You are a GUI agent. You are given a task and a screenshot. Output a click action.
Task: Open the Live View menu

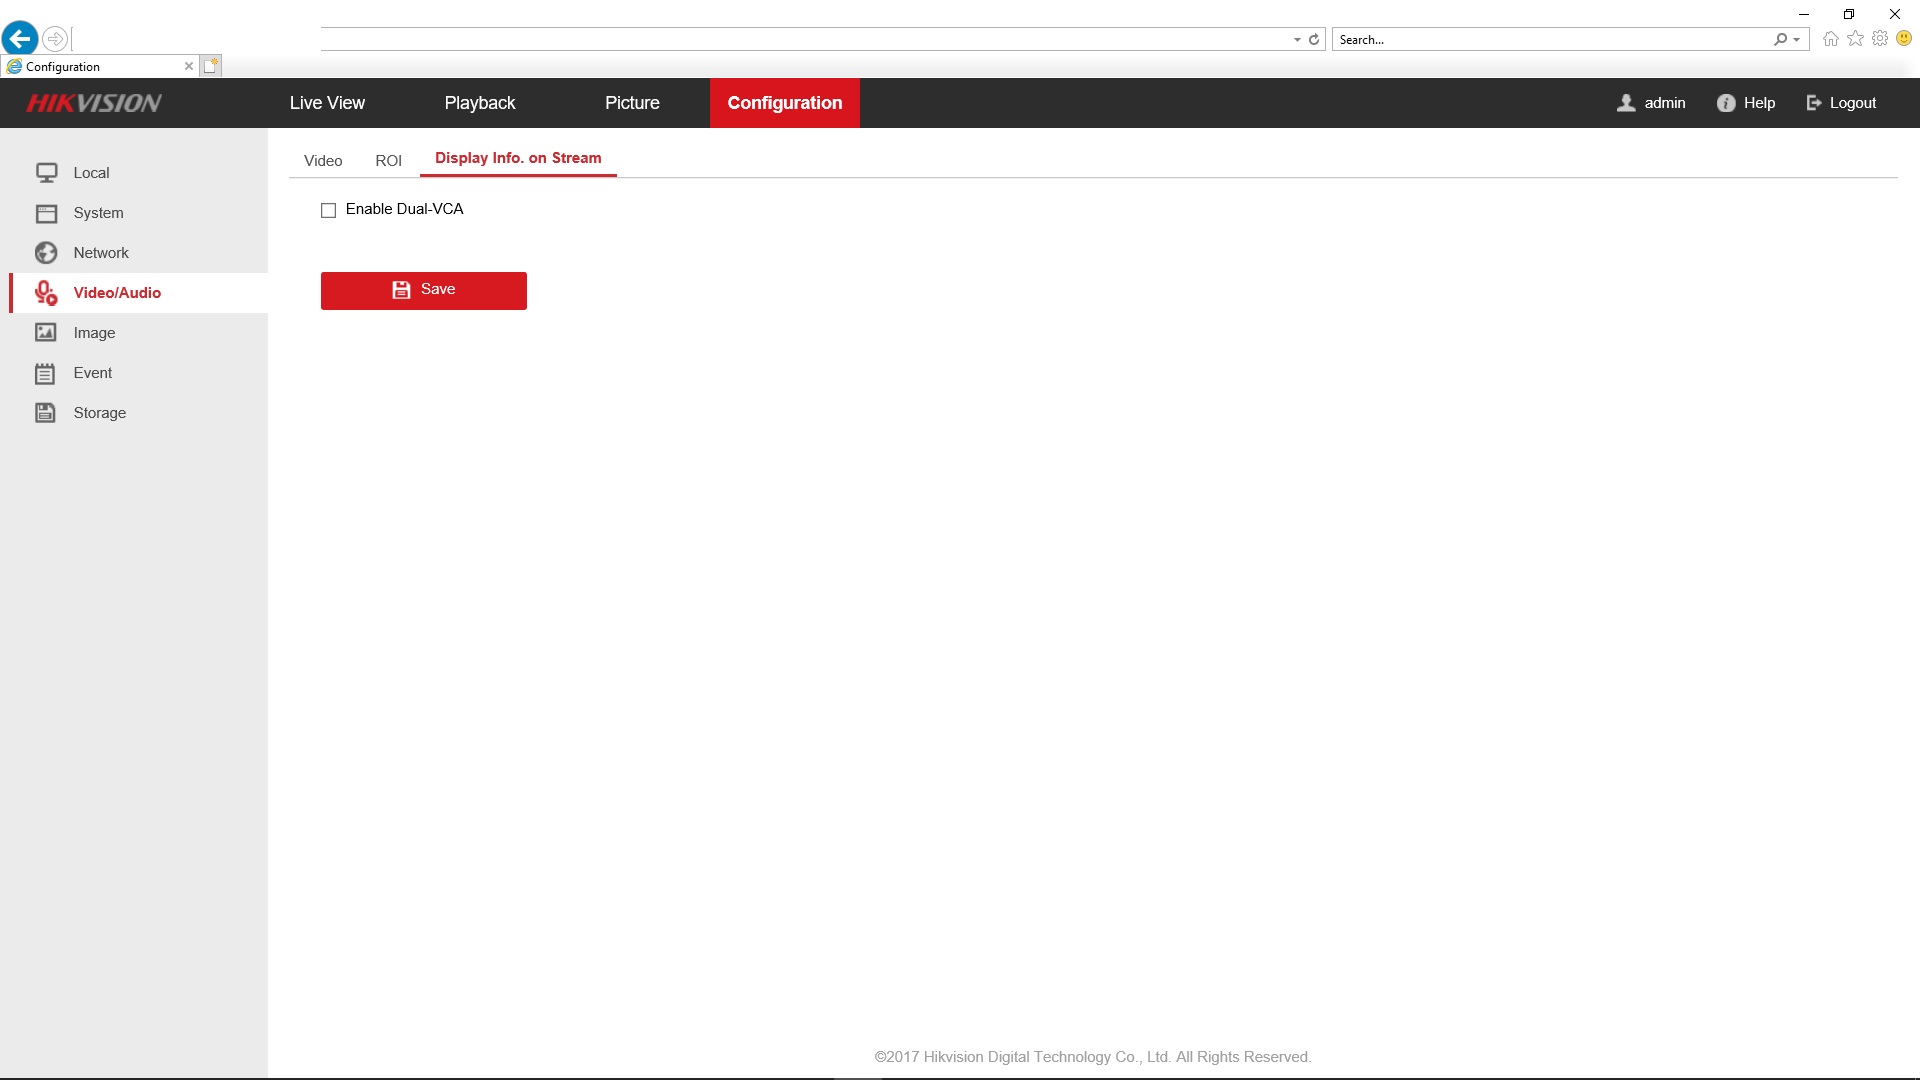[x=327, y=103]
